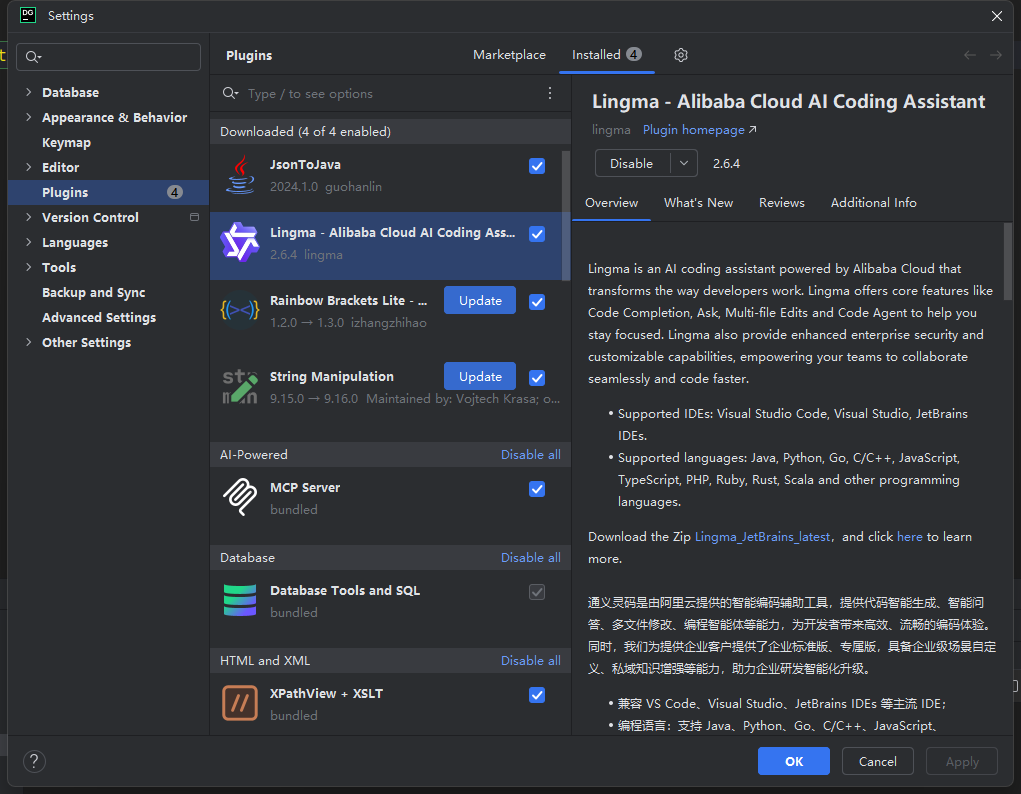Image resolution: width=1021 pixels, height=794 pixels.
Task: Select Backup and Sync settings
Action: point(94,292)
